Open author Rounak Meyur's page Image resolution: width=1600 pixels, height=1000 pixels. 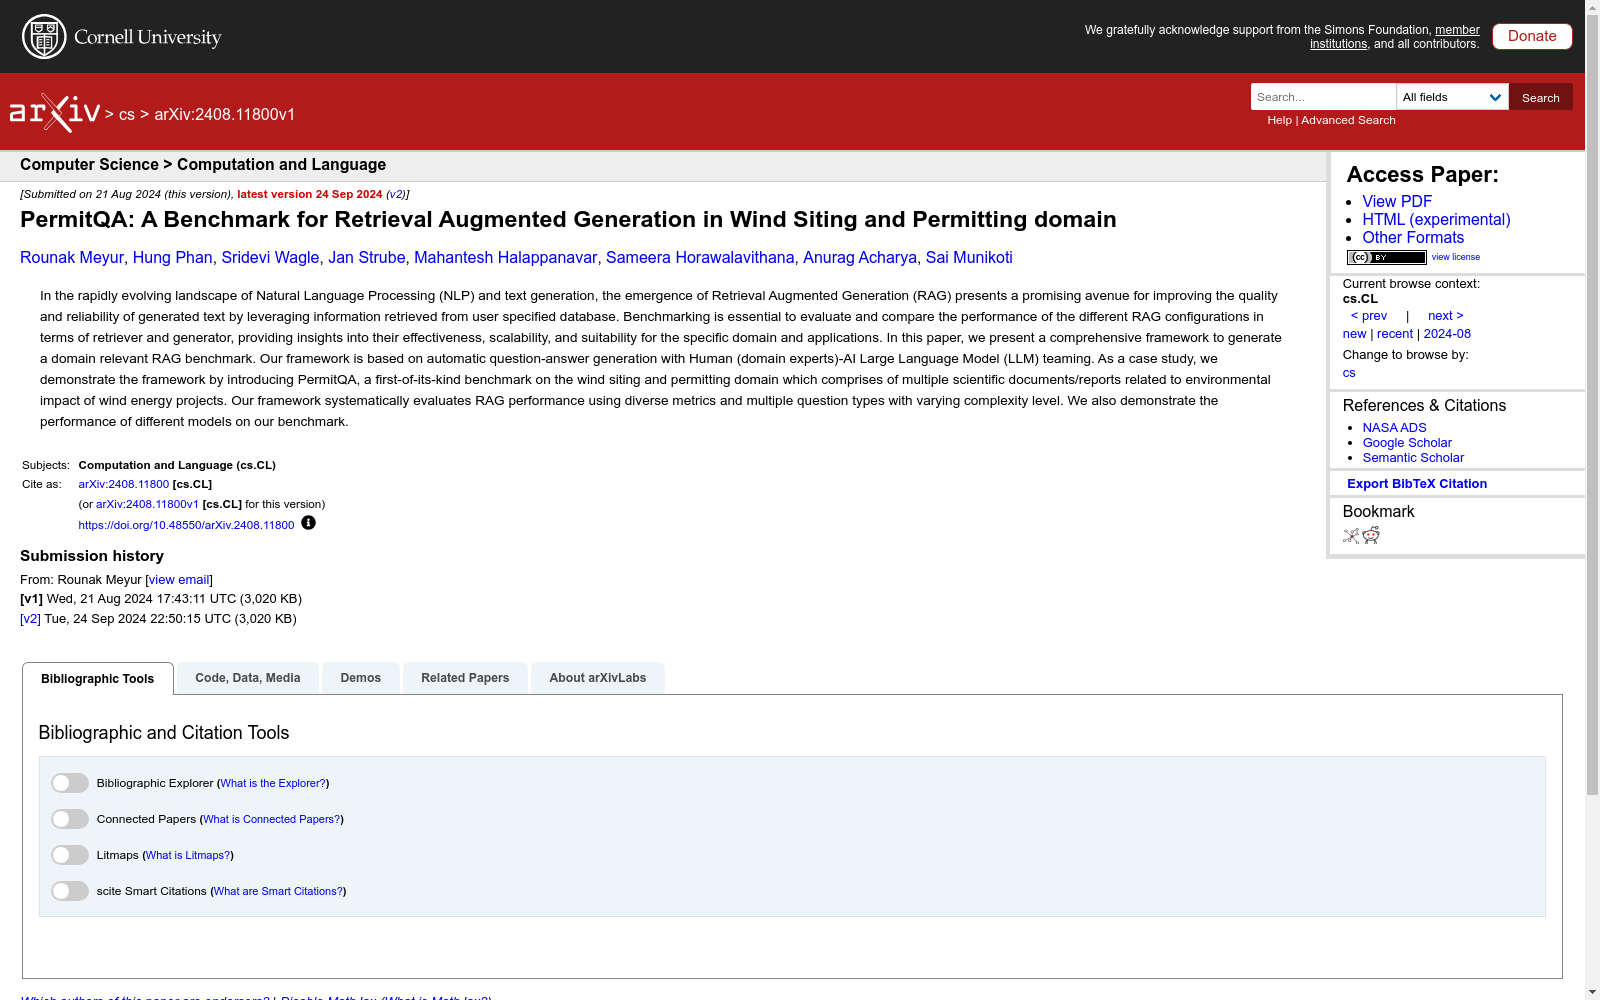click(72, 258)
